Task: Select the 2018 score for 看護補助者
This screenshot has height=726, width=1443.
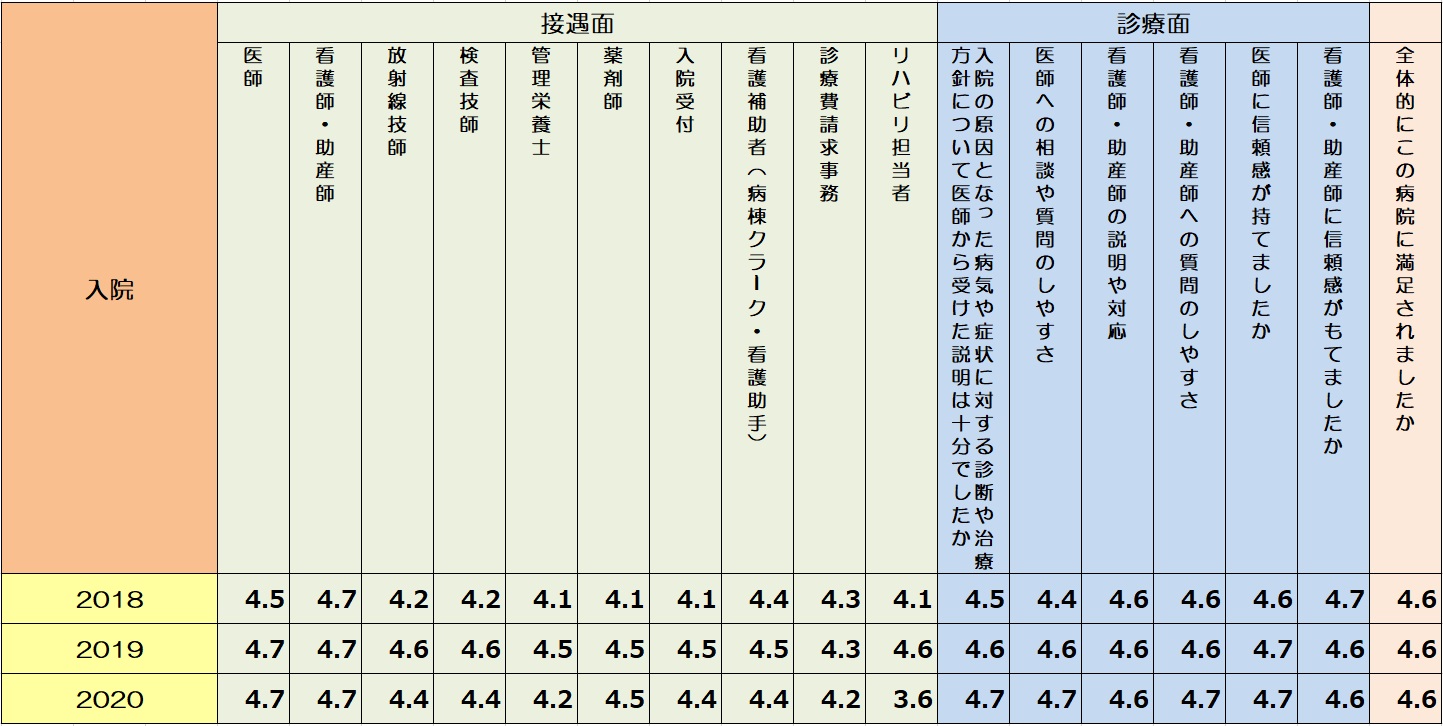Action: coord(758,599)
